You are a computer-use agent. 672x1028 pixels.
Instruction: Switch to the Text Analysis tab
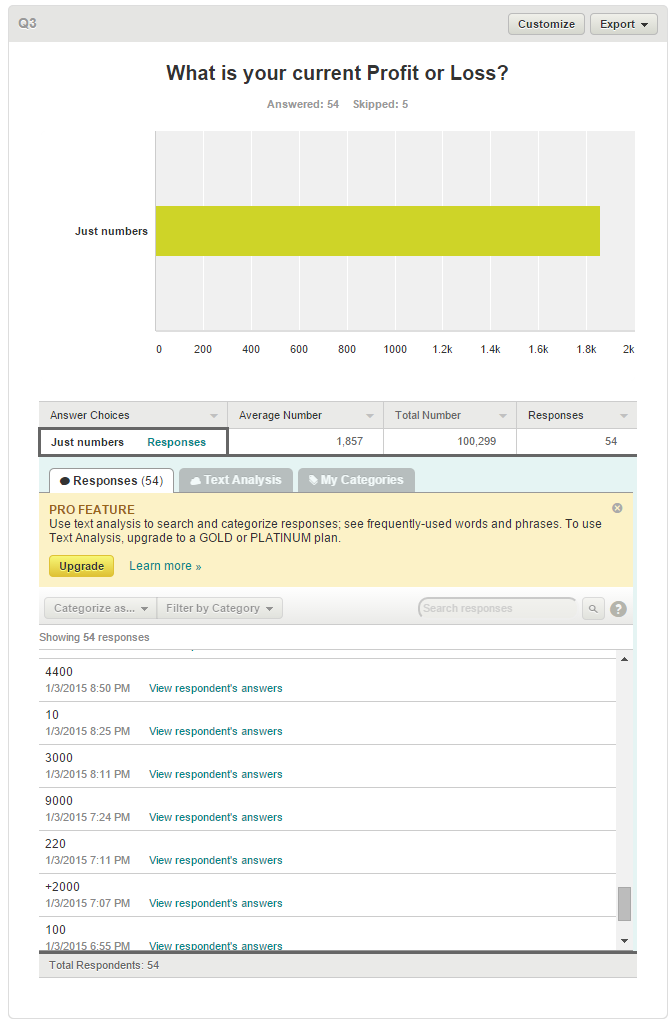coord(235,480)
